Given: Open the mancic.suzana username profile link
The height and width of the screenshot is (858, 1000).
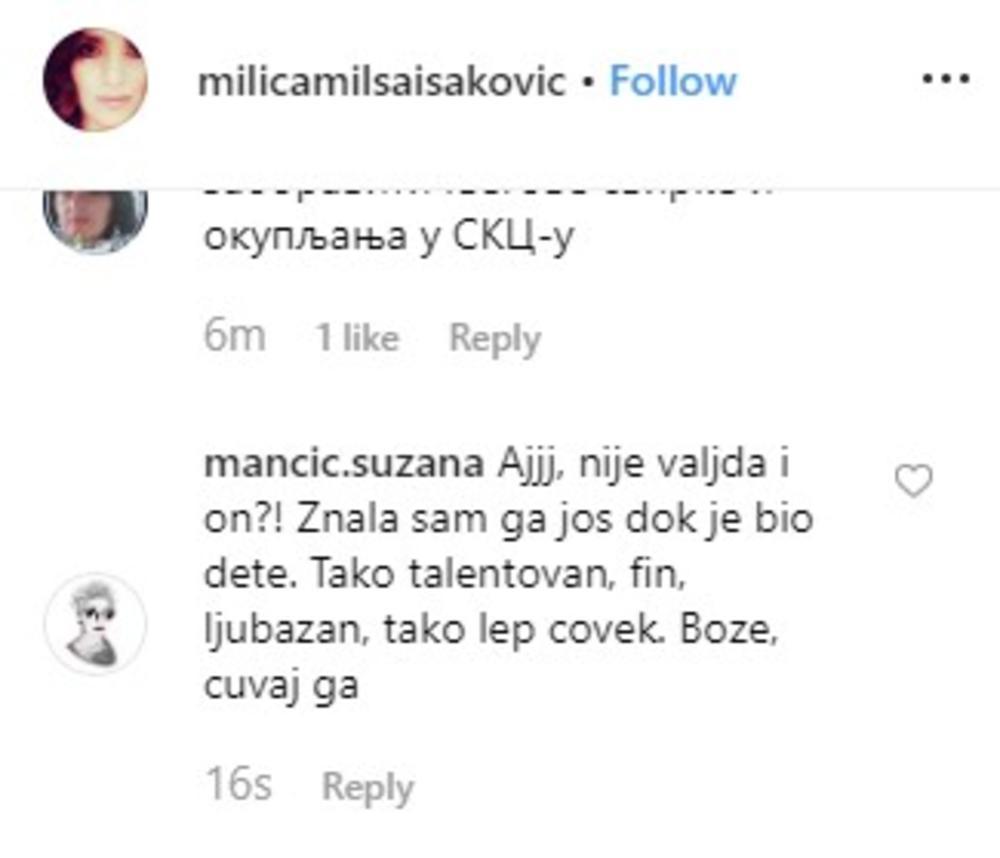Looking at the screenshot, I should (x=344, y=464).
